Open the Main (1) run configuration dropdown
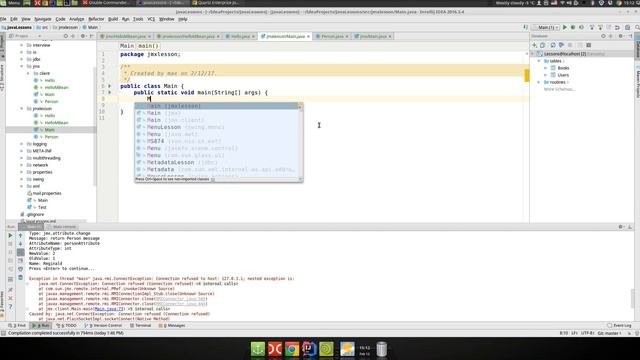The image size is (640, 360). pos(546,27)
